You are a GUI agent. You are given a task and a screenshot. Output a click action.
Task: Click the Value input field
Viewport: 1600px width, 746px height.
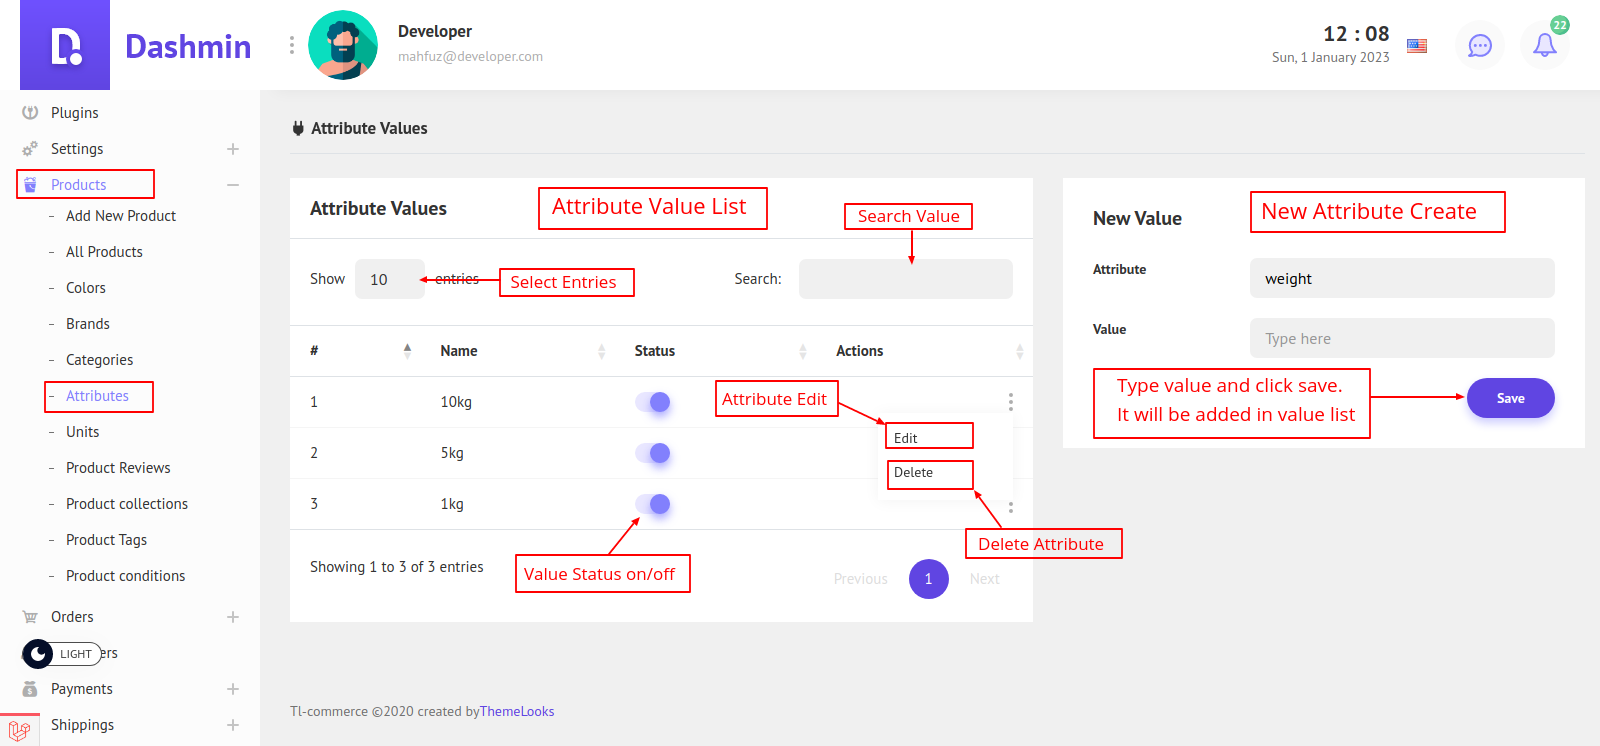pos(1401,339)
